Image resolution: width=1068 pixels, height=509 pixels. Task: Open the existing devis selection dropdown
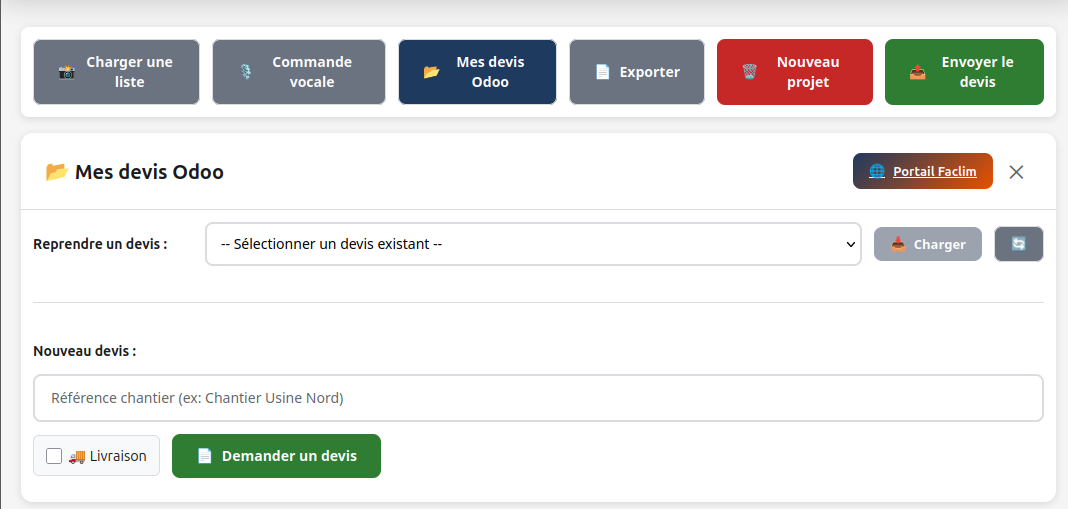533,244
